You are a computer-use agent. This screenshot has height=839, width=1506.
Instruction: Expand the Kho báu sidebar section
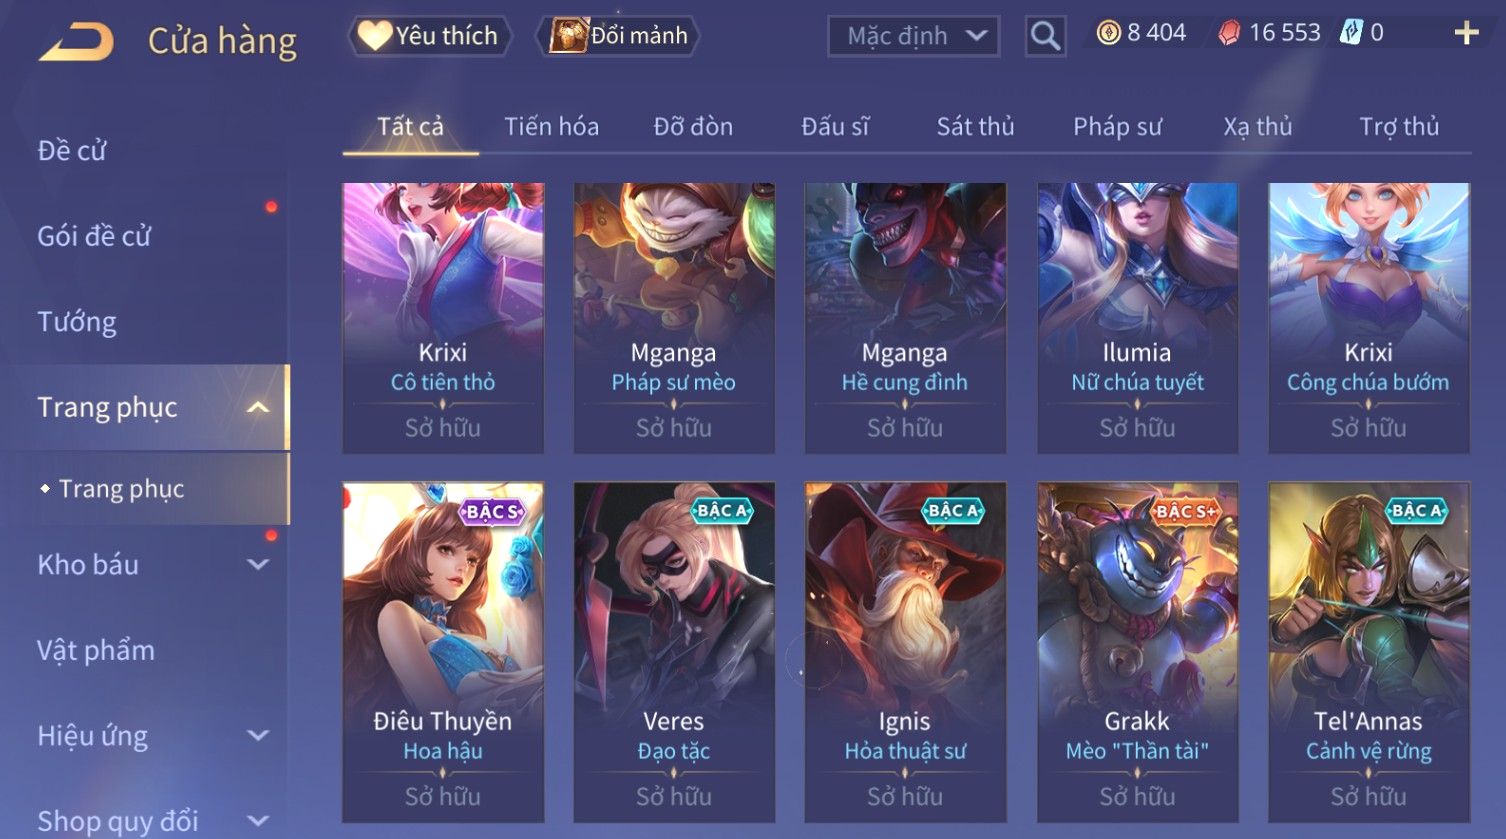click(x=258, y=564)
